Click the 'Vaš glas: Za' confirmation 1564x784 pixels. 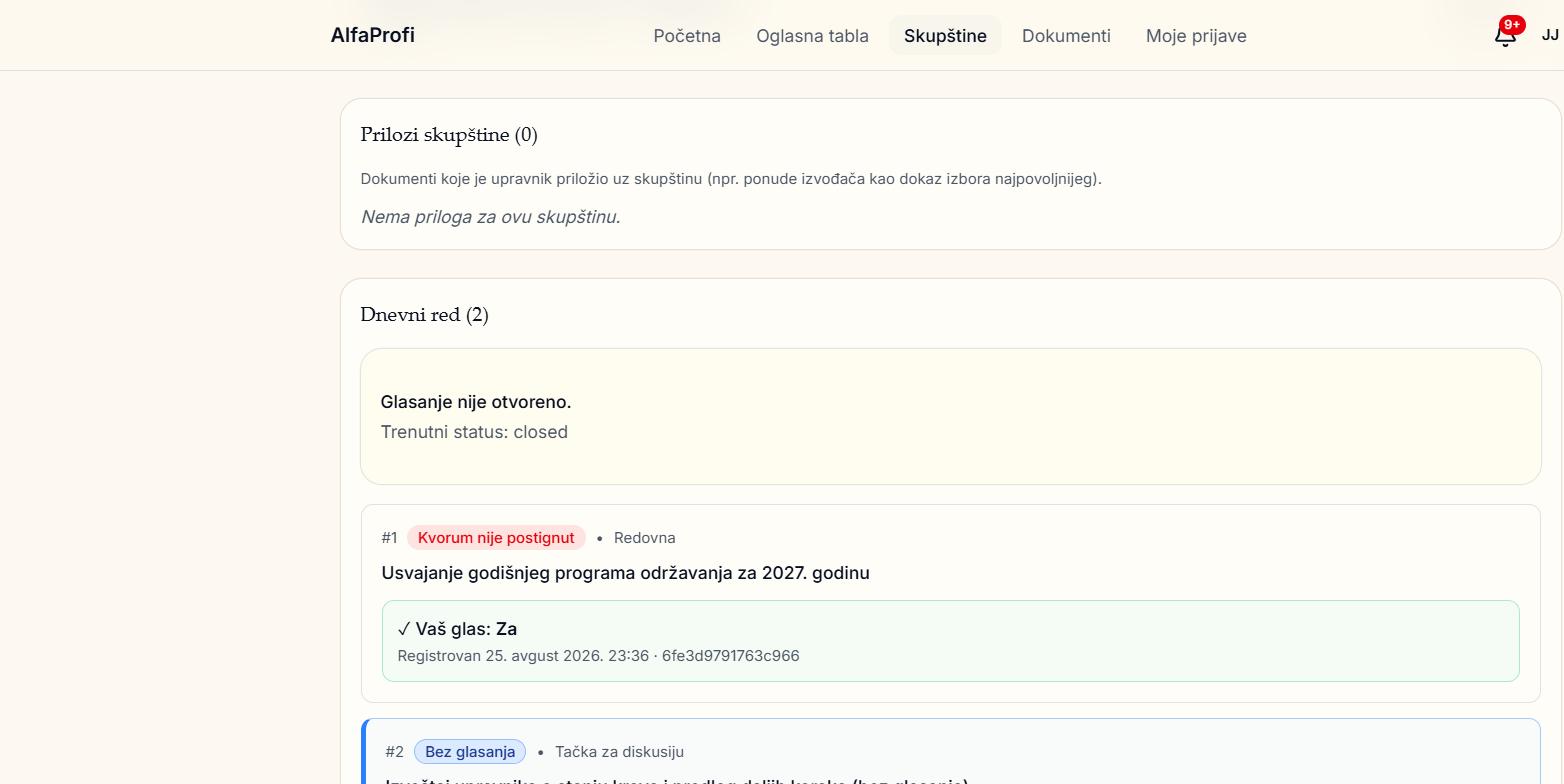click(457, 629)
